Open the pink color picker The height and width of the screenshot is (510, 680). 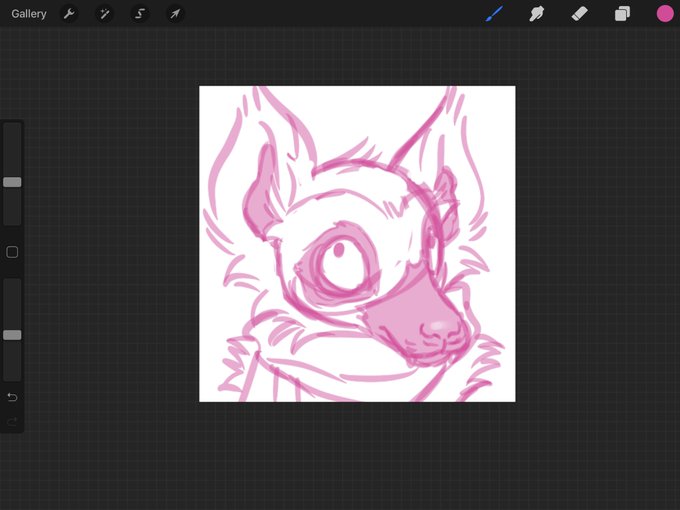click(664, 14)
